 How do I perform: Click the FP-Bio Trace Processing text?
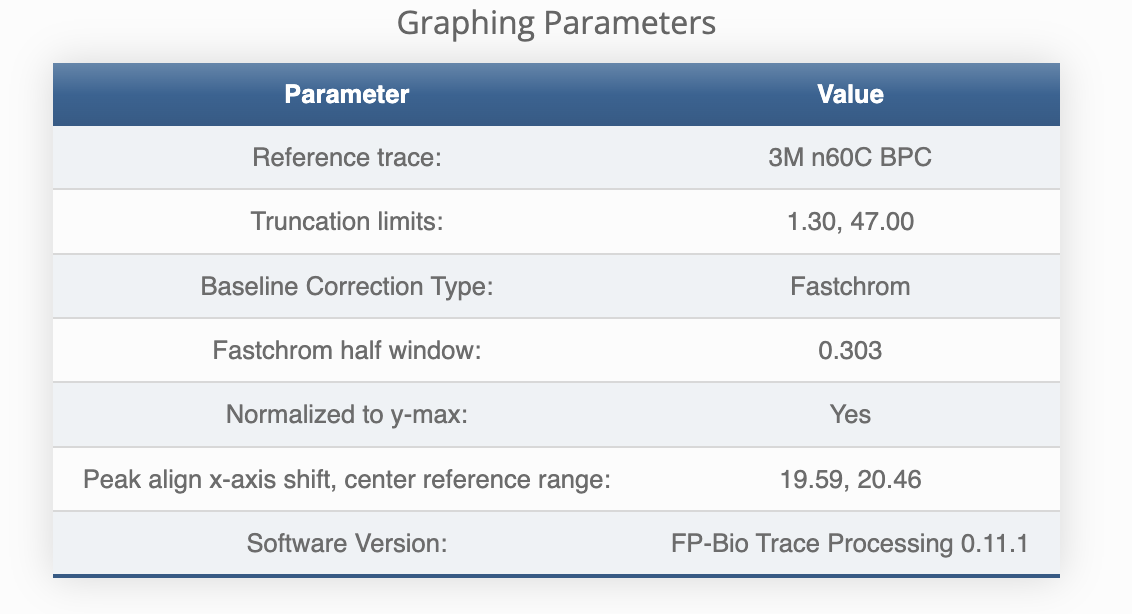(x=811, y=544)
